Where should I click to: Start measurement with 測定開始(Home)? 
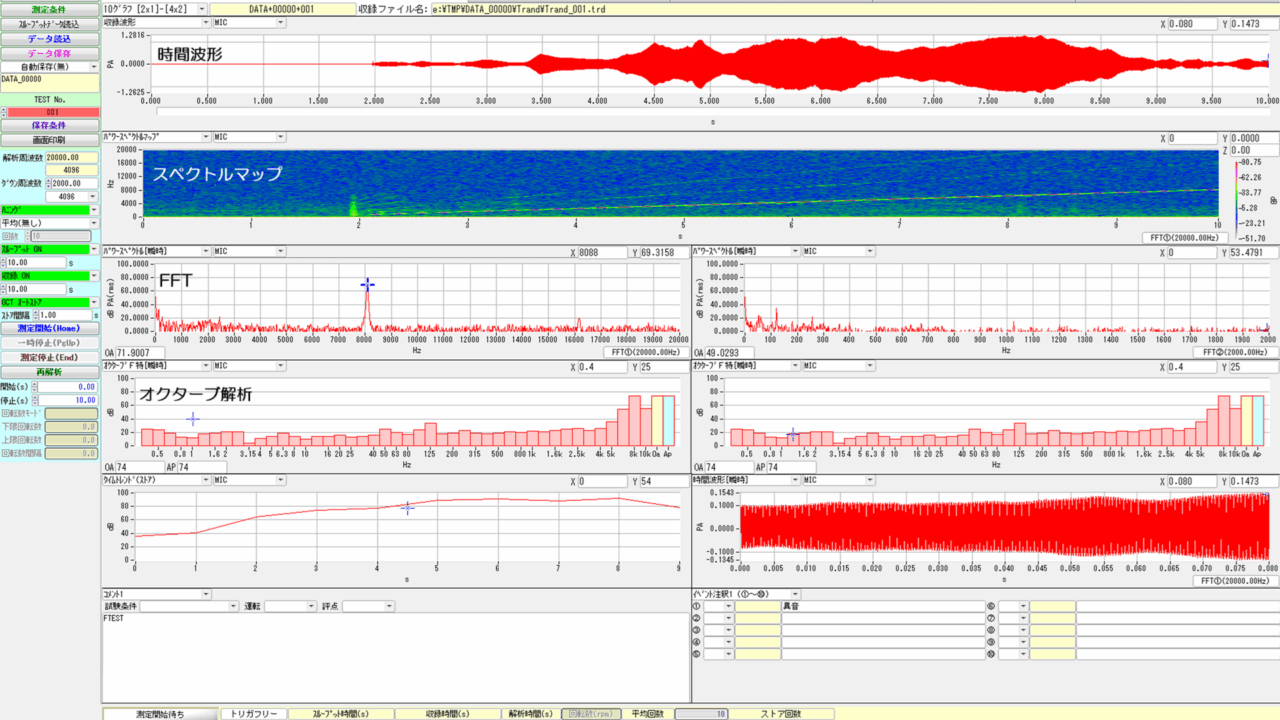49,328
